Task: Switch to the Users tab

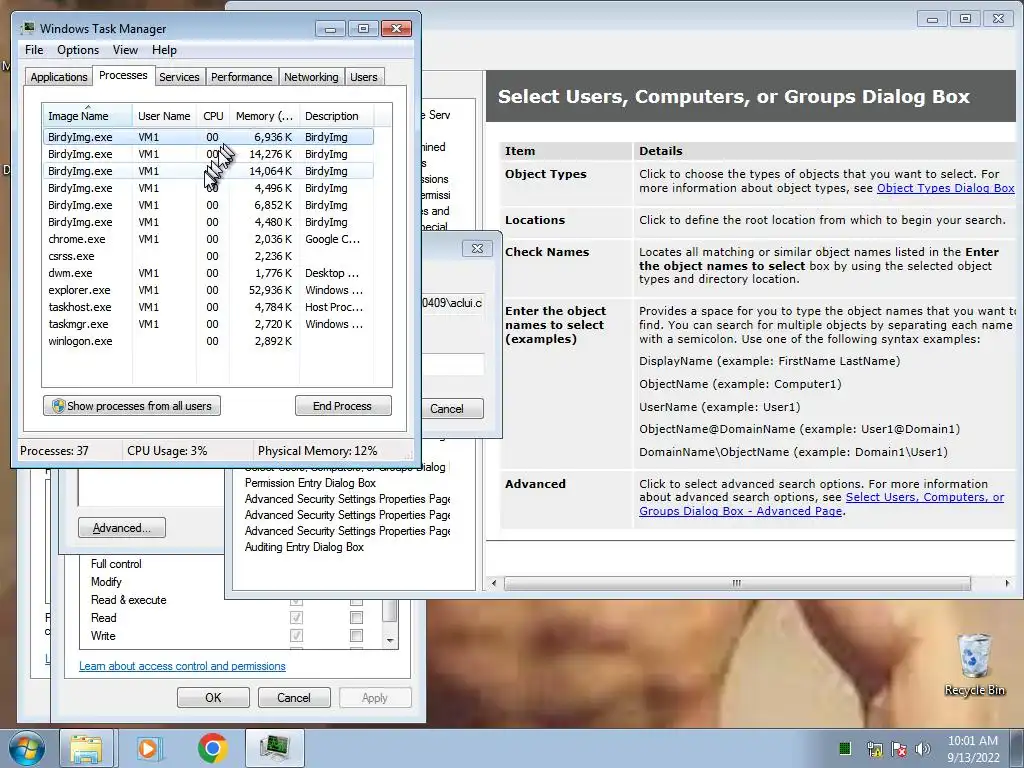Action: (x=363, y=77)
